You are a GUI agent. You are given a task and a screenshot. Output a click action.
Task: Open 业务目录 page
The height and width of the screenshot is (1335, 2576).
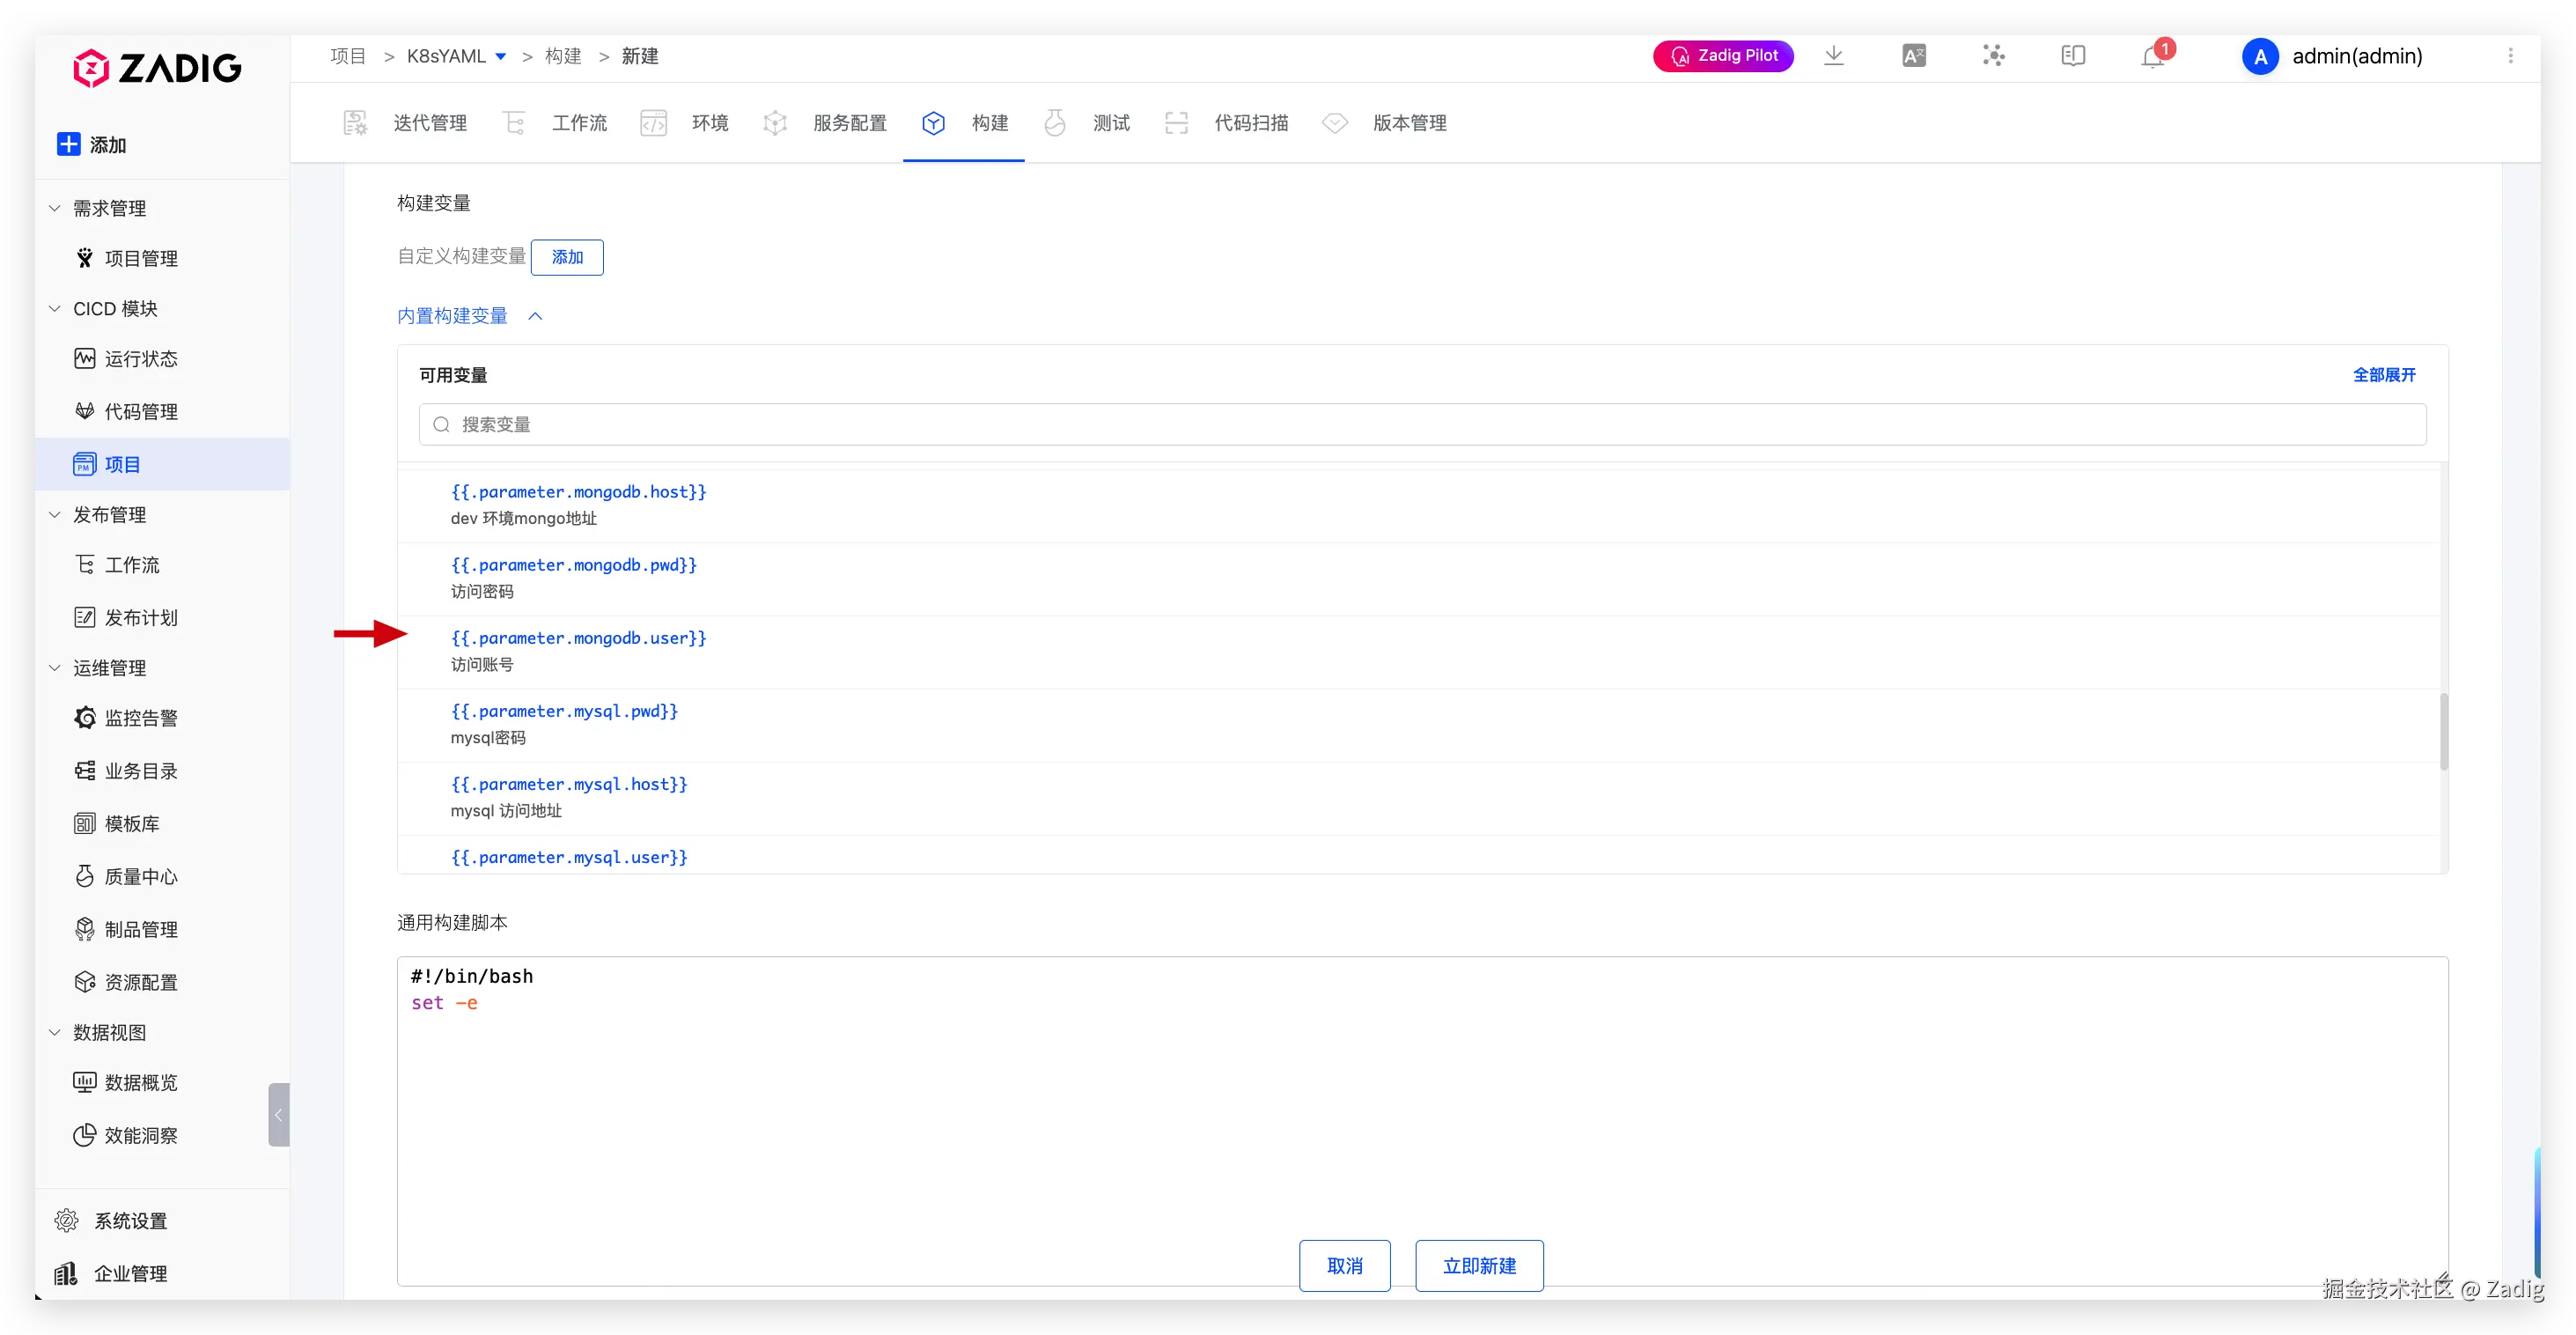coord(141,771)
